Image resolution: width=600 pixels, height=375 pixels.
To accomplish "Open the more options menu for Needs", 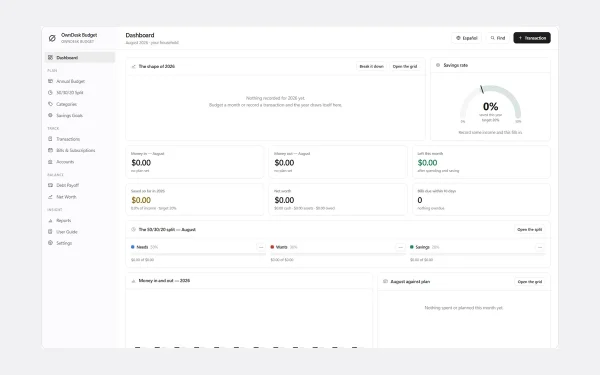I will click(x=261, y=247).
